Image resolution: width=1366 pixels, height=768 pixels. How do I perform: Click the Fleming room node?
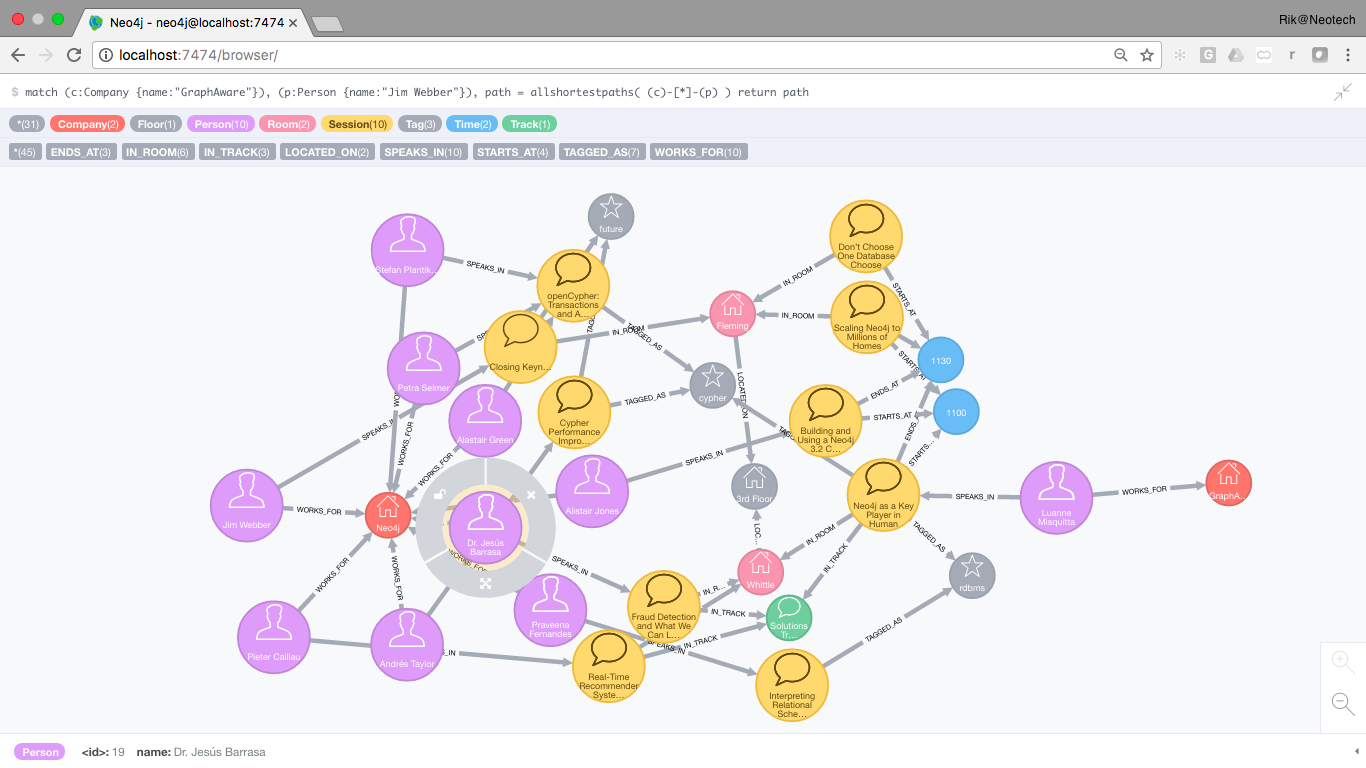pyautogui.click(x=733, y=313)
